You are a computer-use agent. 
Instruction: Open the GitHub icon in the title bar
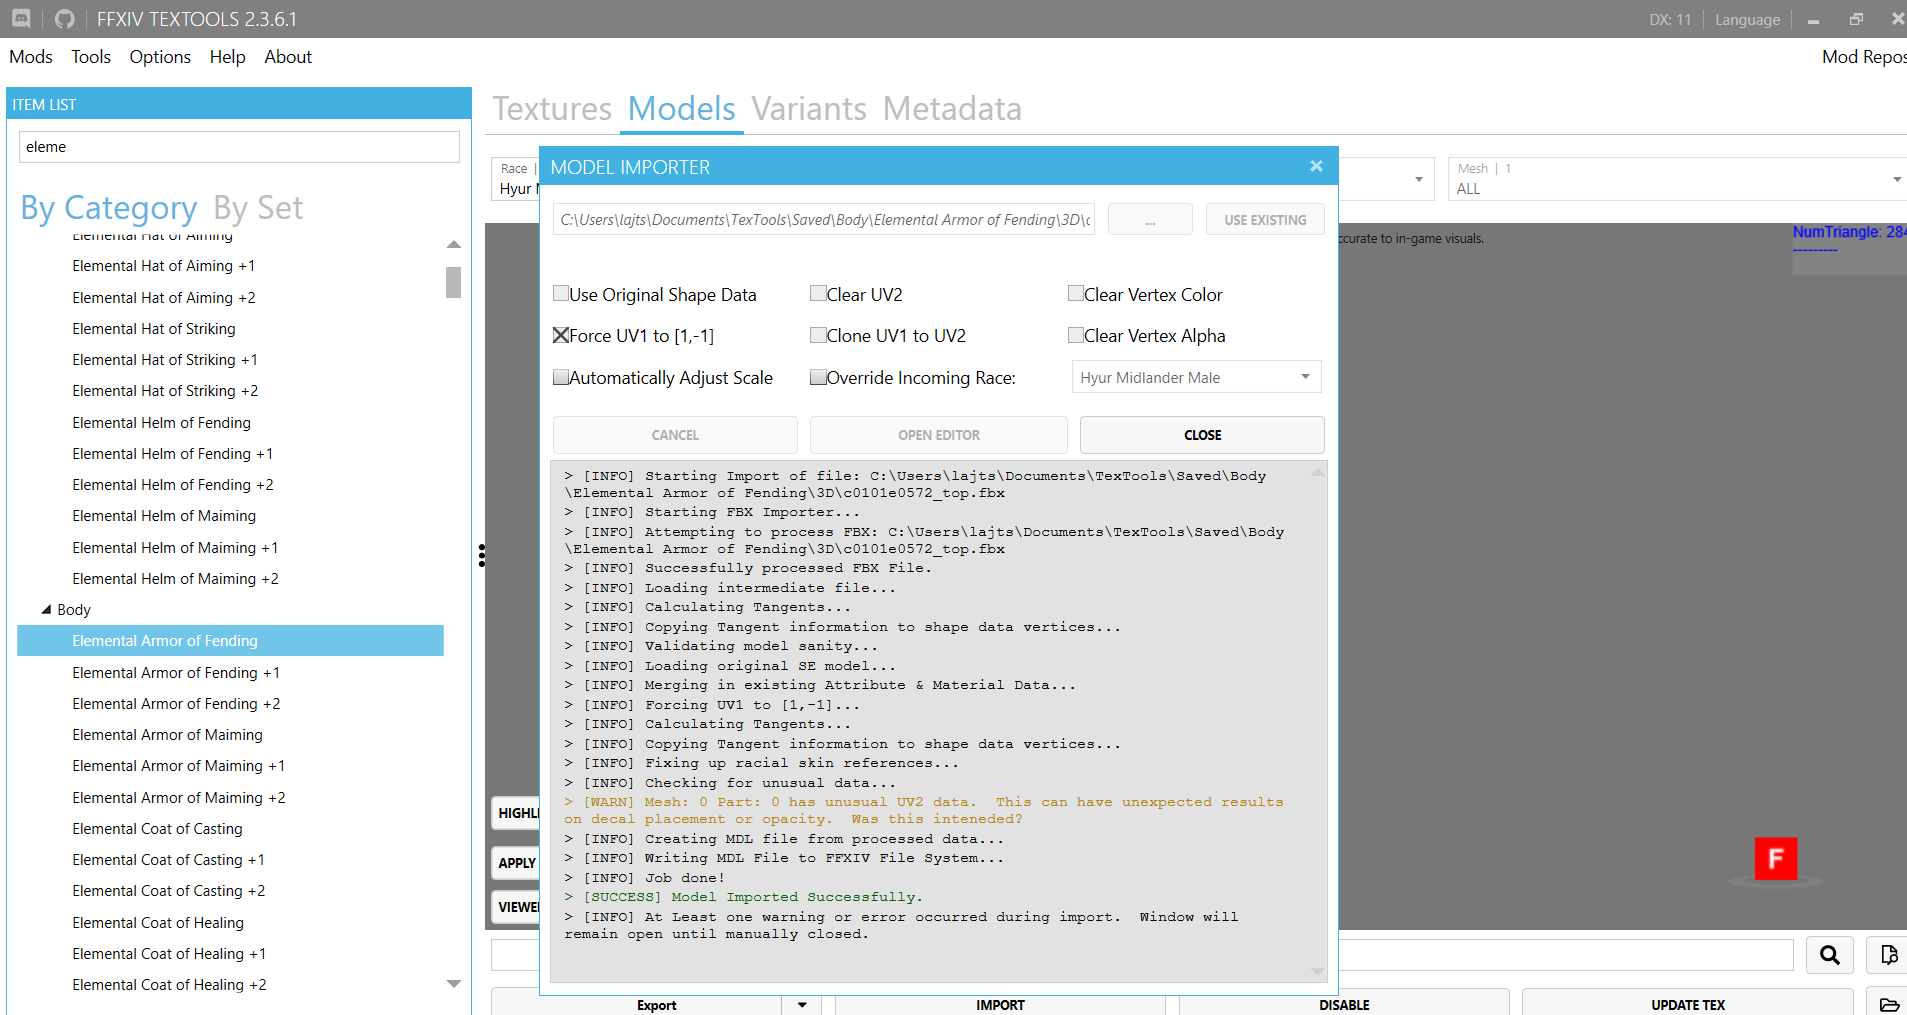(63, 18)
